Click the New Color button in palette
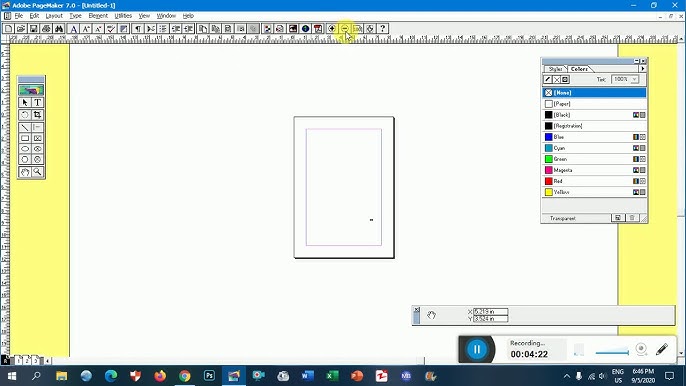Screen dimensions: 686x386 [x=618, y=218]
